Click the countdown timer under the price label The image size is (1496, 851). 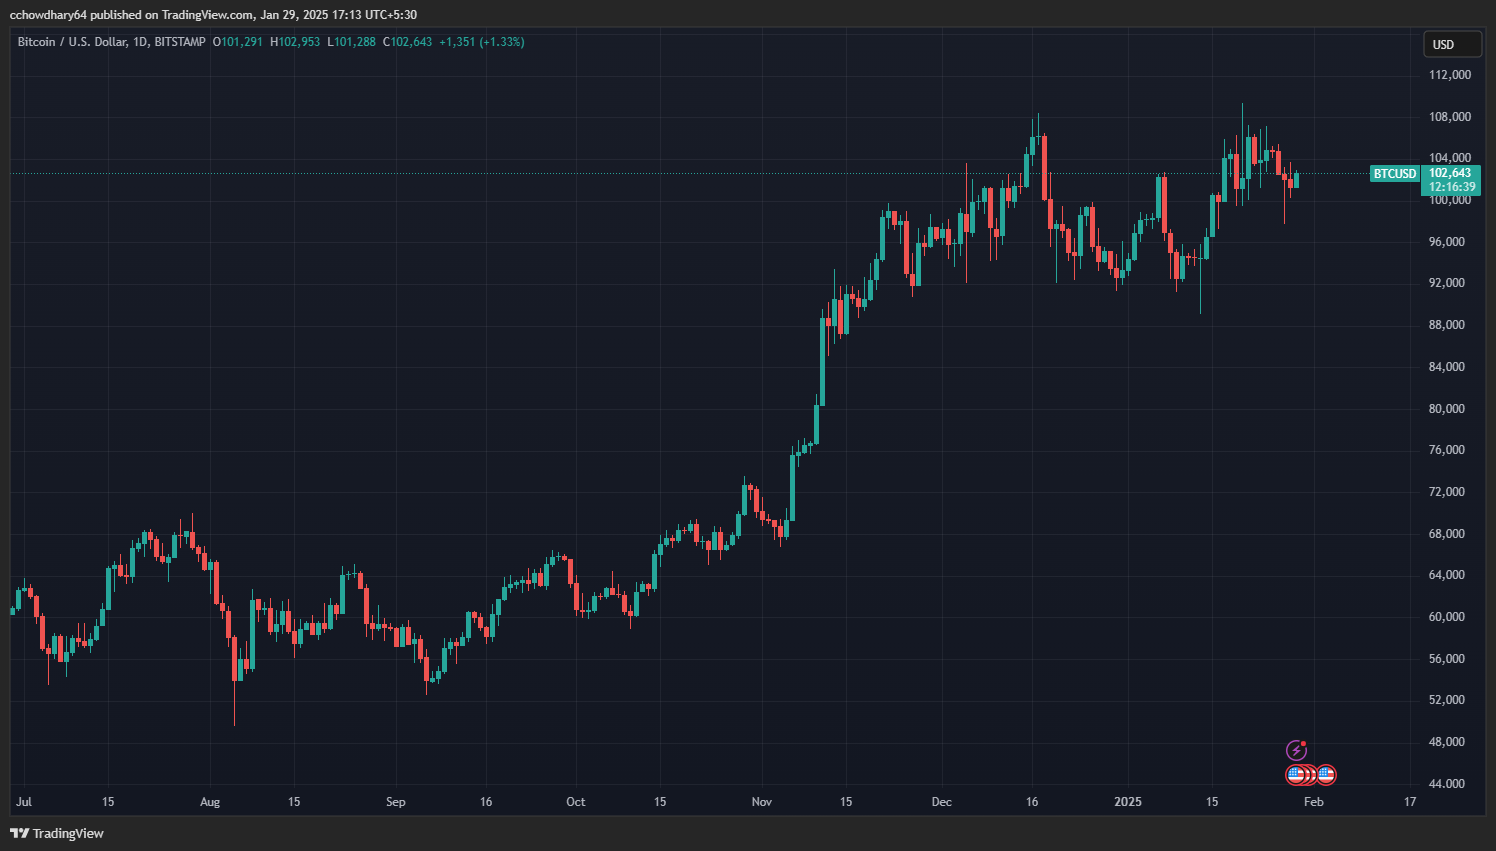point(1449,187)
